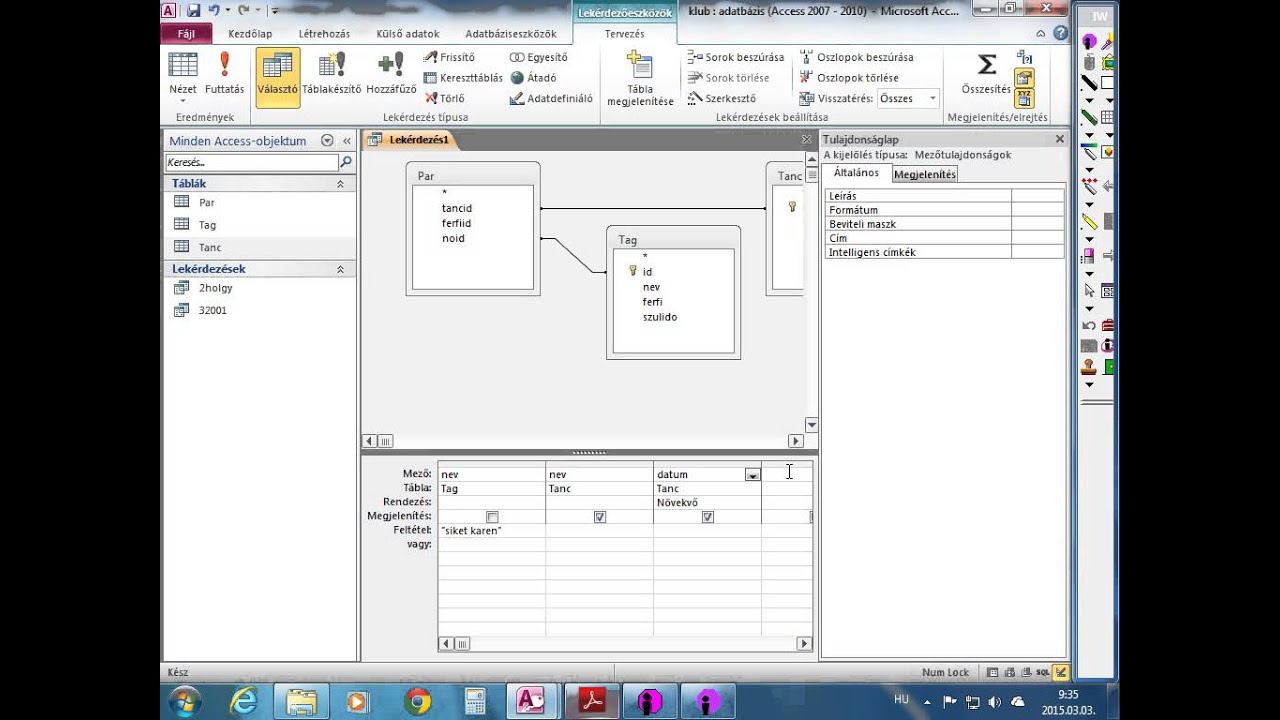Click the Növekvő sort cell

707,503
